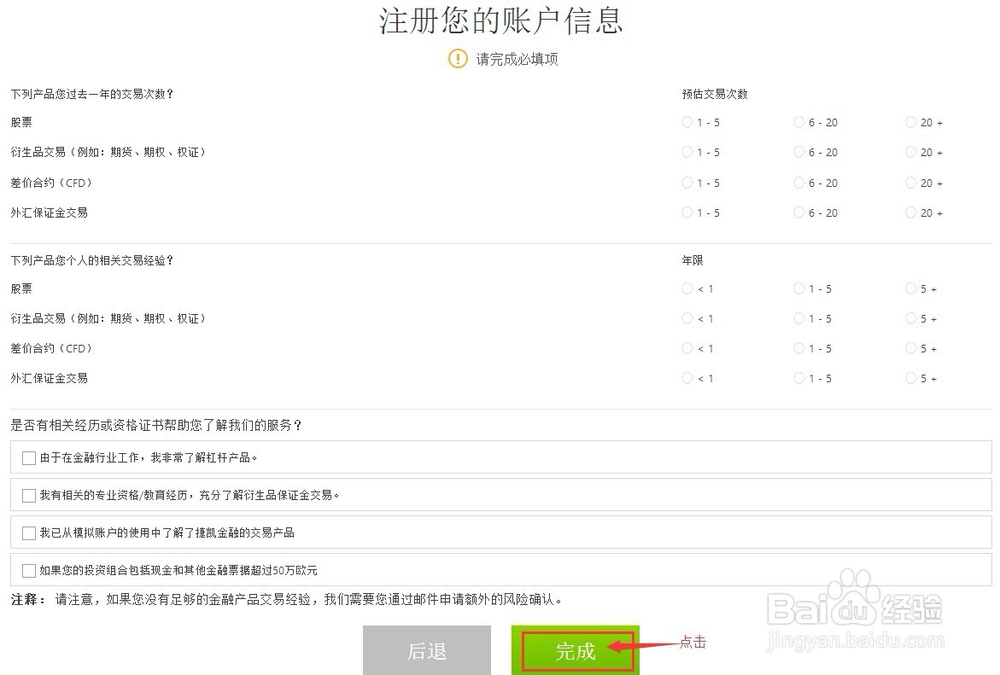Check the 由于在金融行业工作 checkbox
This screenshot has height=675, width=1000.
coord(29,458)
